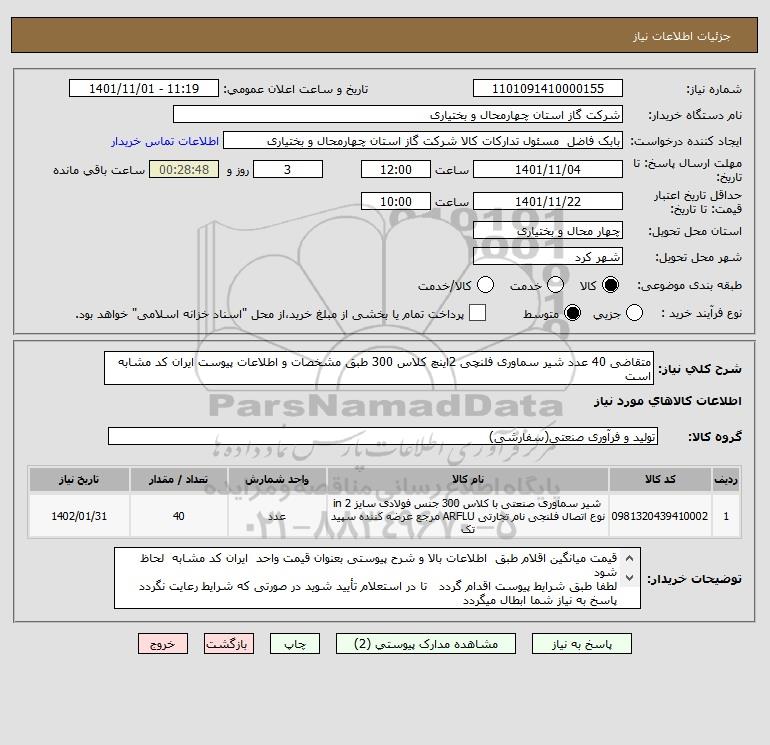Click the announcement date field 1401/11/01 - 11:19
Image resolution: width=770 pixels, height=745 pixels.
click(x=143, y=88)
